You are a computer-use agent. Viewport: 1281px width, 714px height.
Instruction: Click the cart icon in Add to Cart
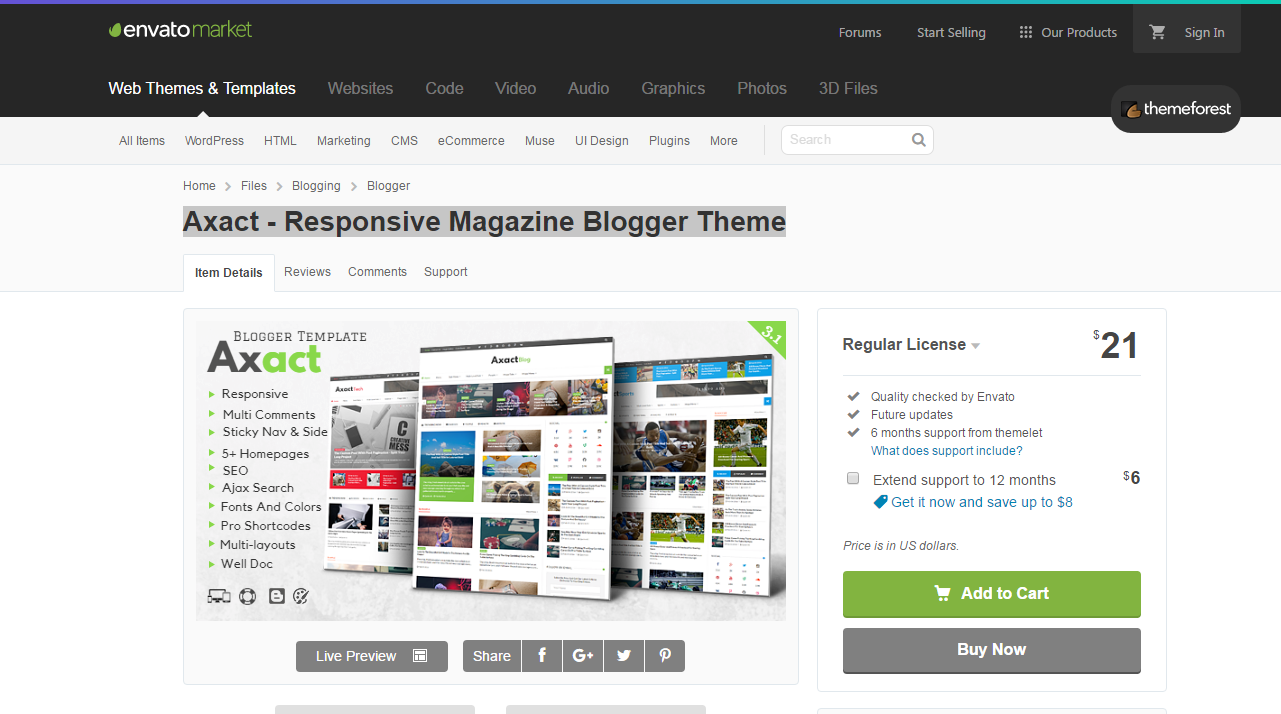coord(942,593)
